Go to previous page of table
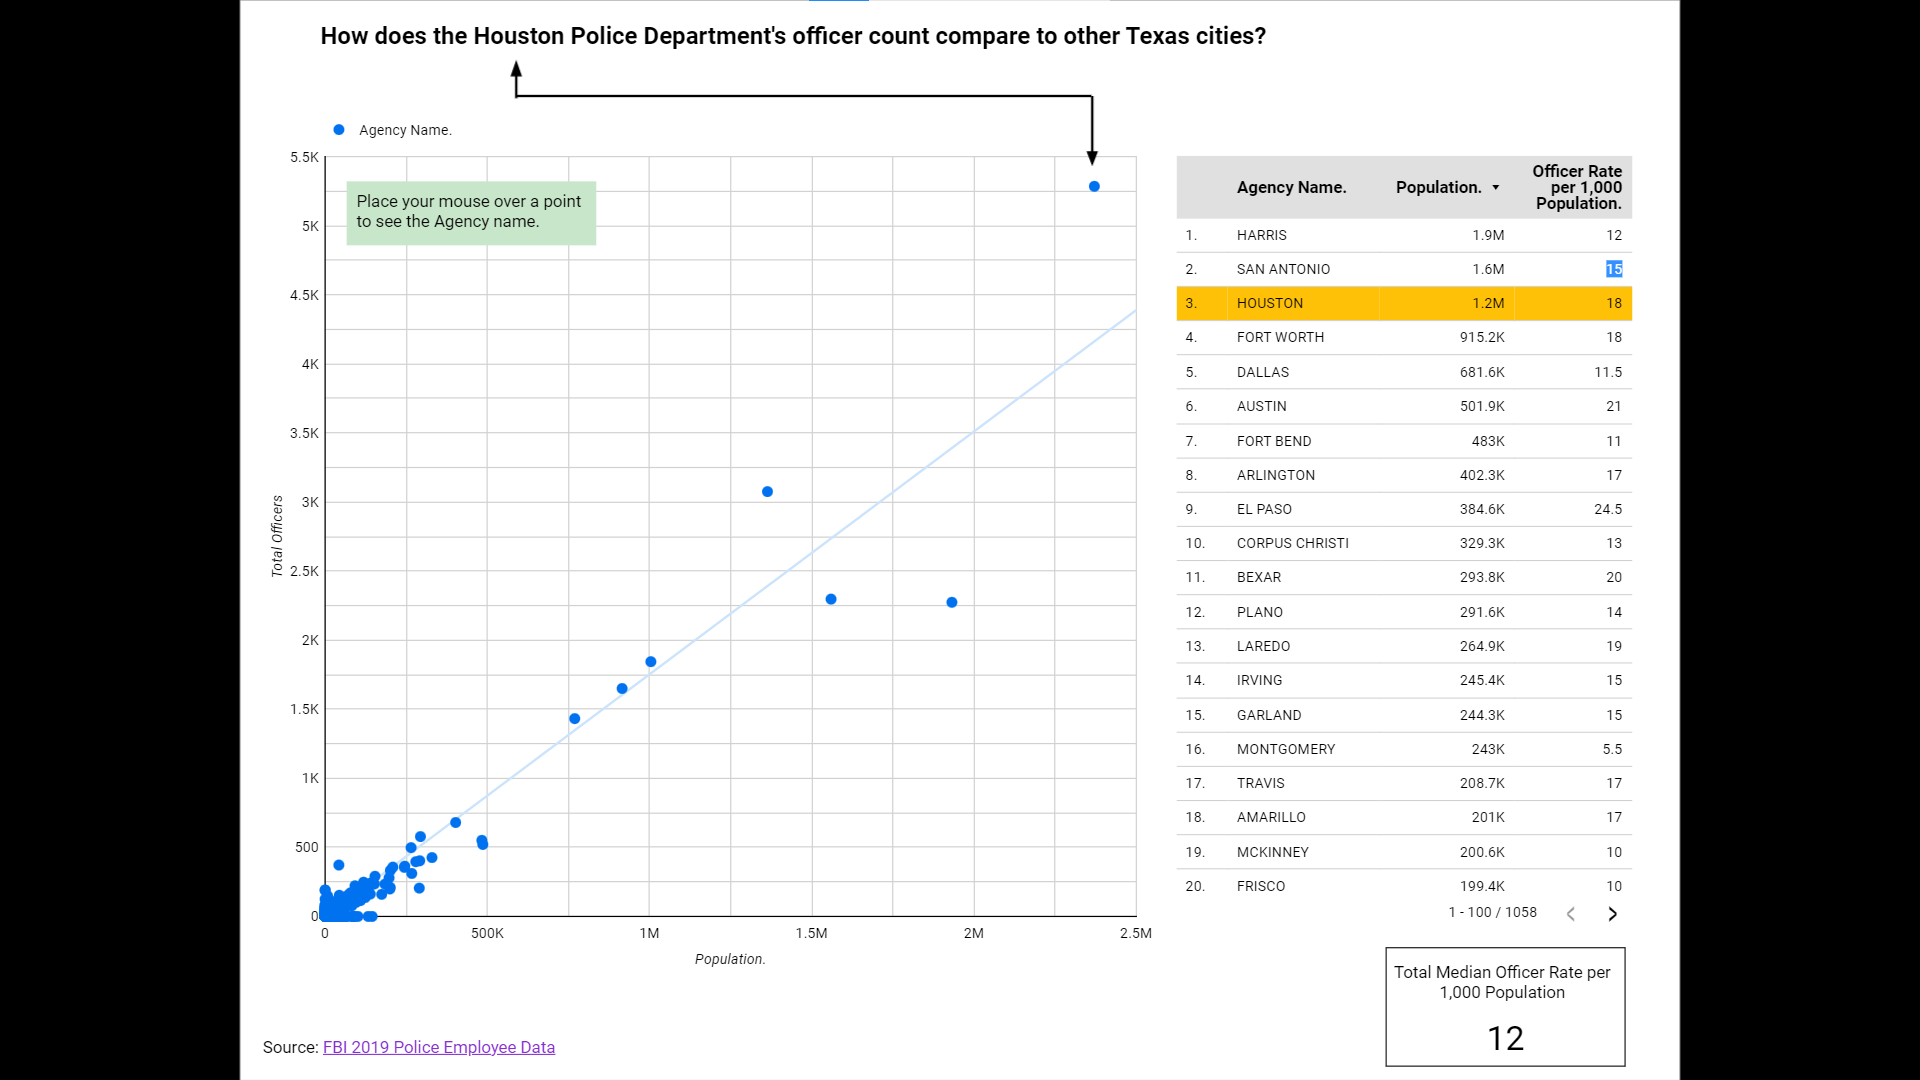 coord(1571,914)
